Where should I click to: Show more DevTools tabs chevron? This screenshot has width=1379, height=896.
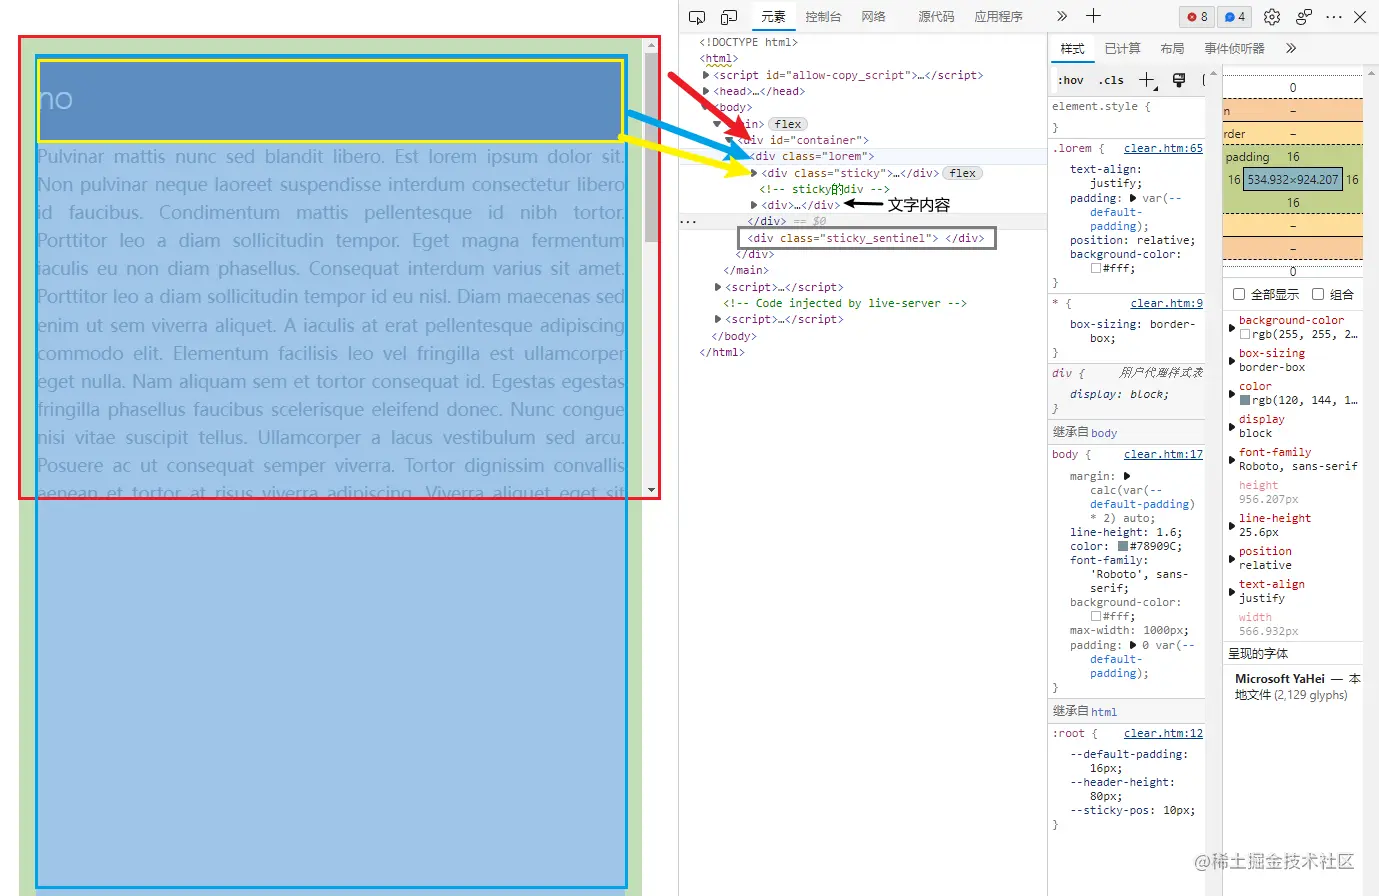1062,17
